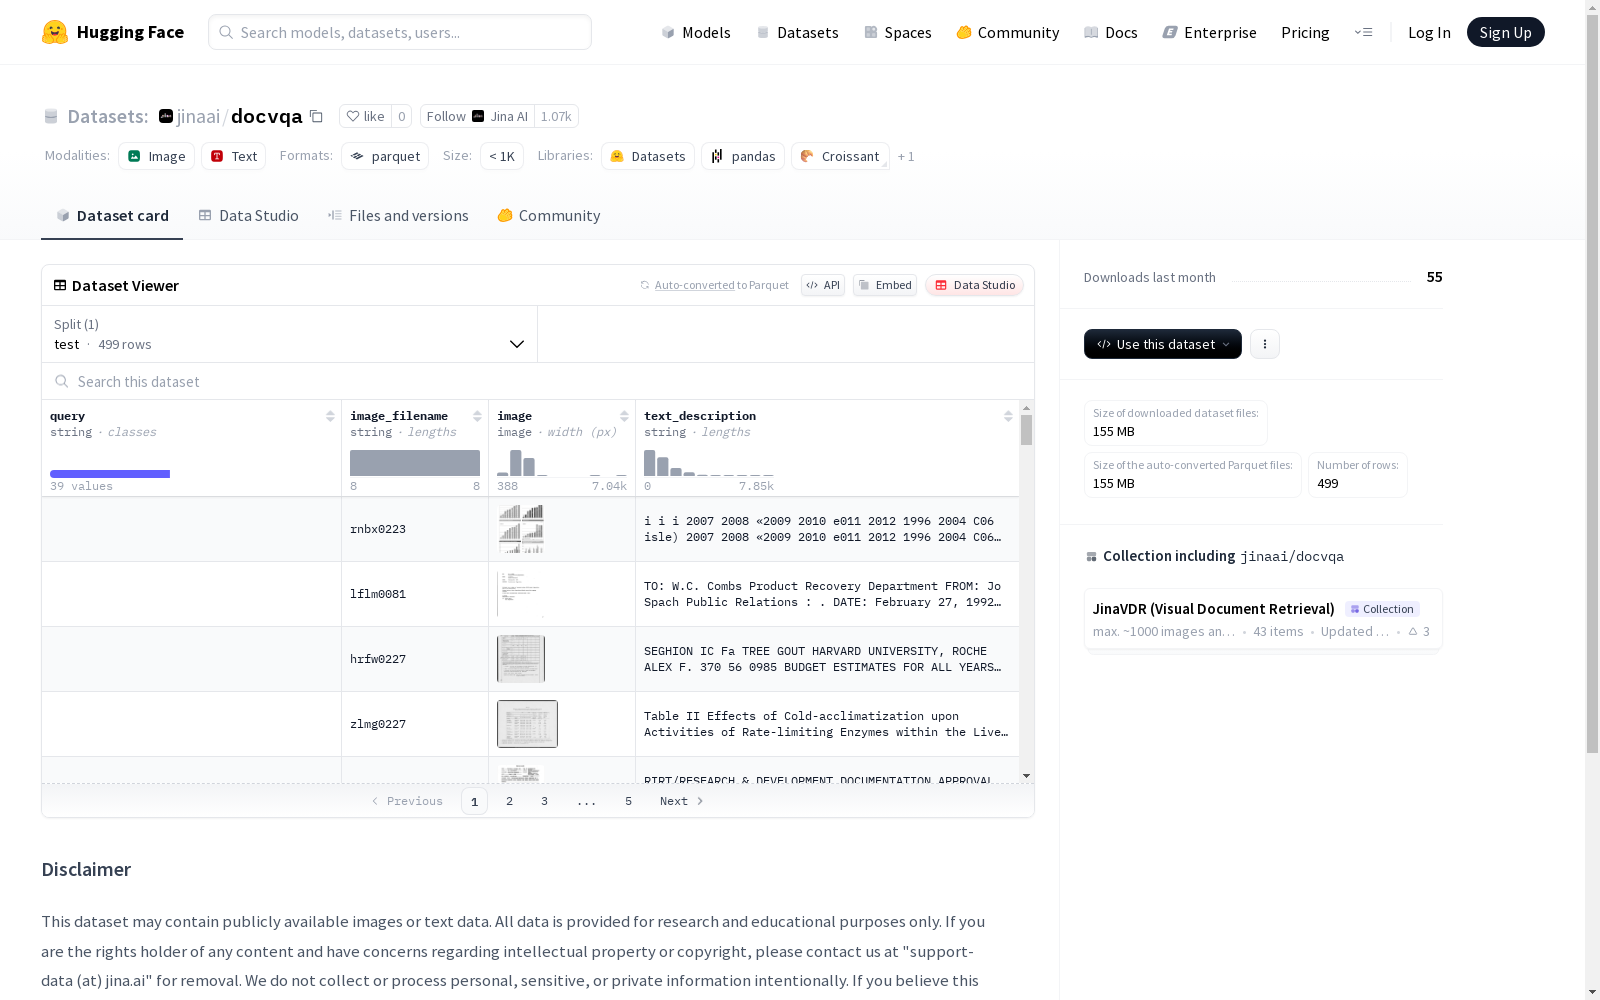Click the Hugging Face logo icon
1600x1000 pixels.
[x=55, y=32]
